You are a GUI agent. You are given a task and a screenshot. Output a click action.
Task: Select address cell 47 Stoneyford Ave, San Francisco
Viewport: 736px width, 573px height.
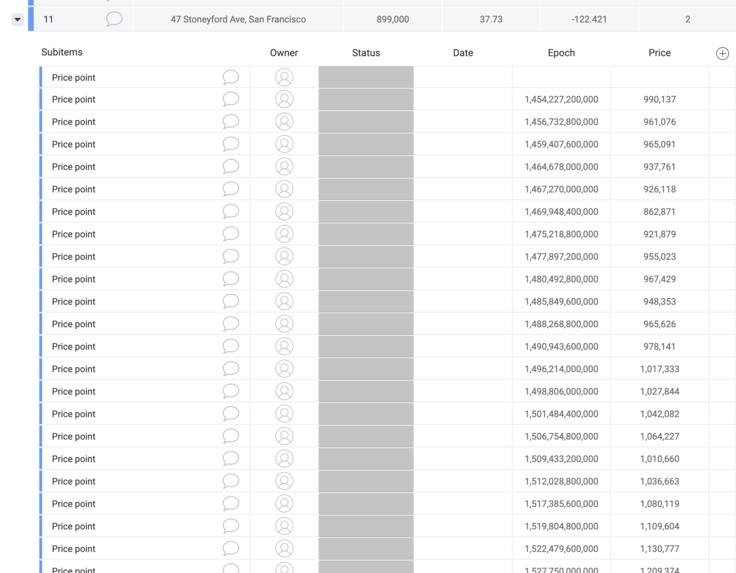[238, 20]
